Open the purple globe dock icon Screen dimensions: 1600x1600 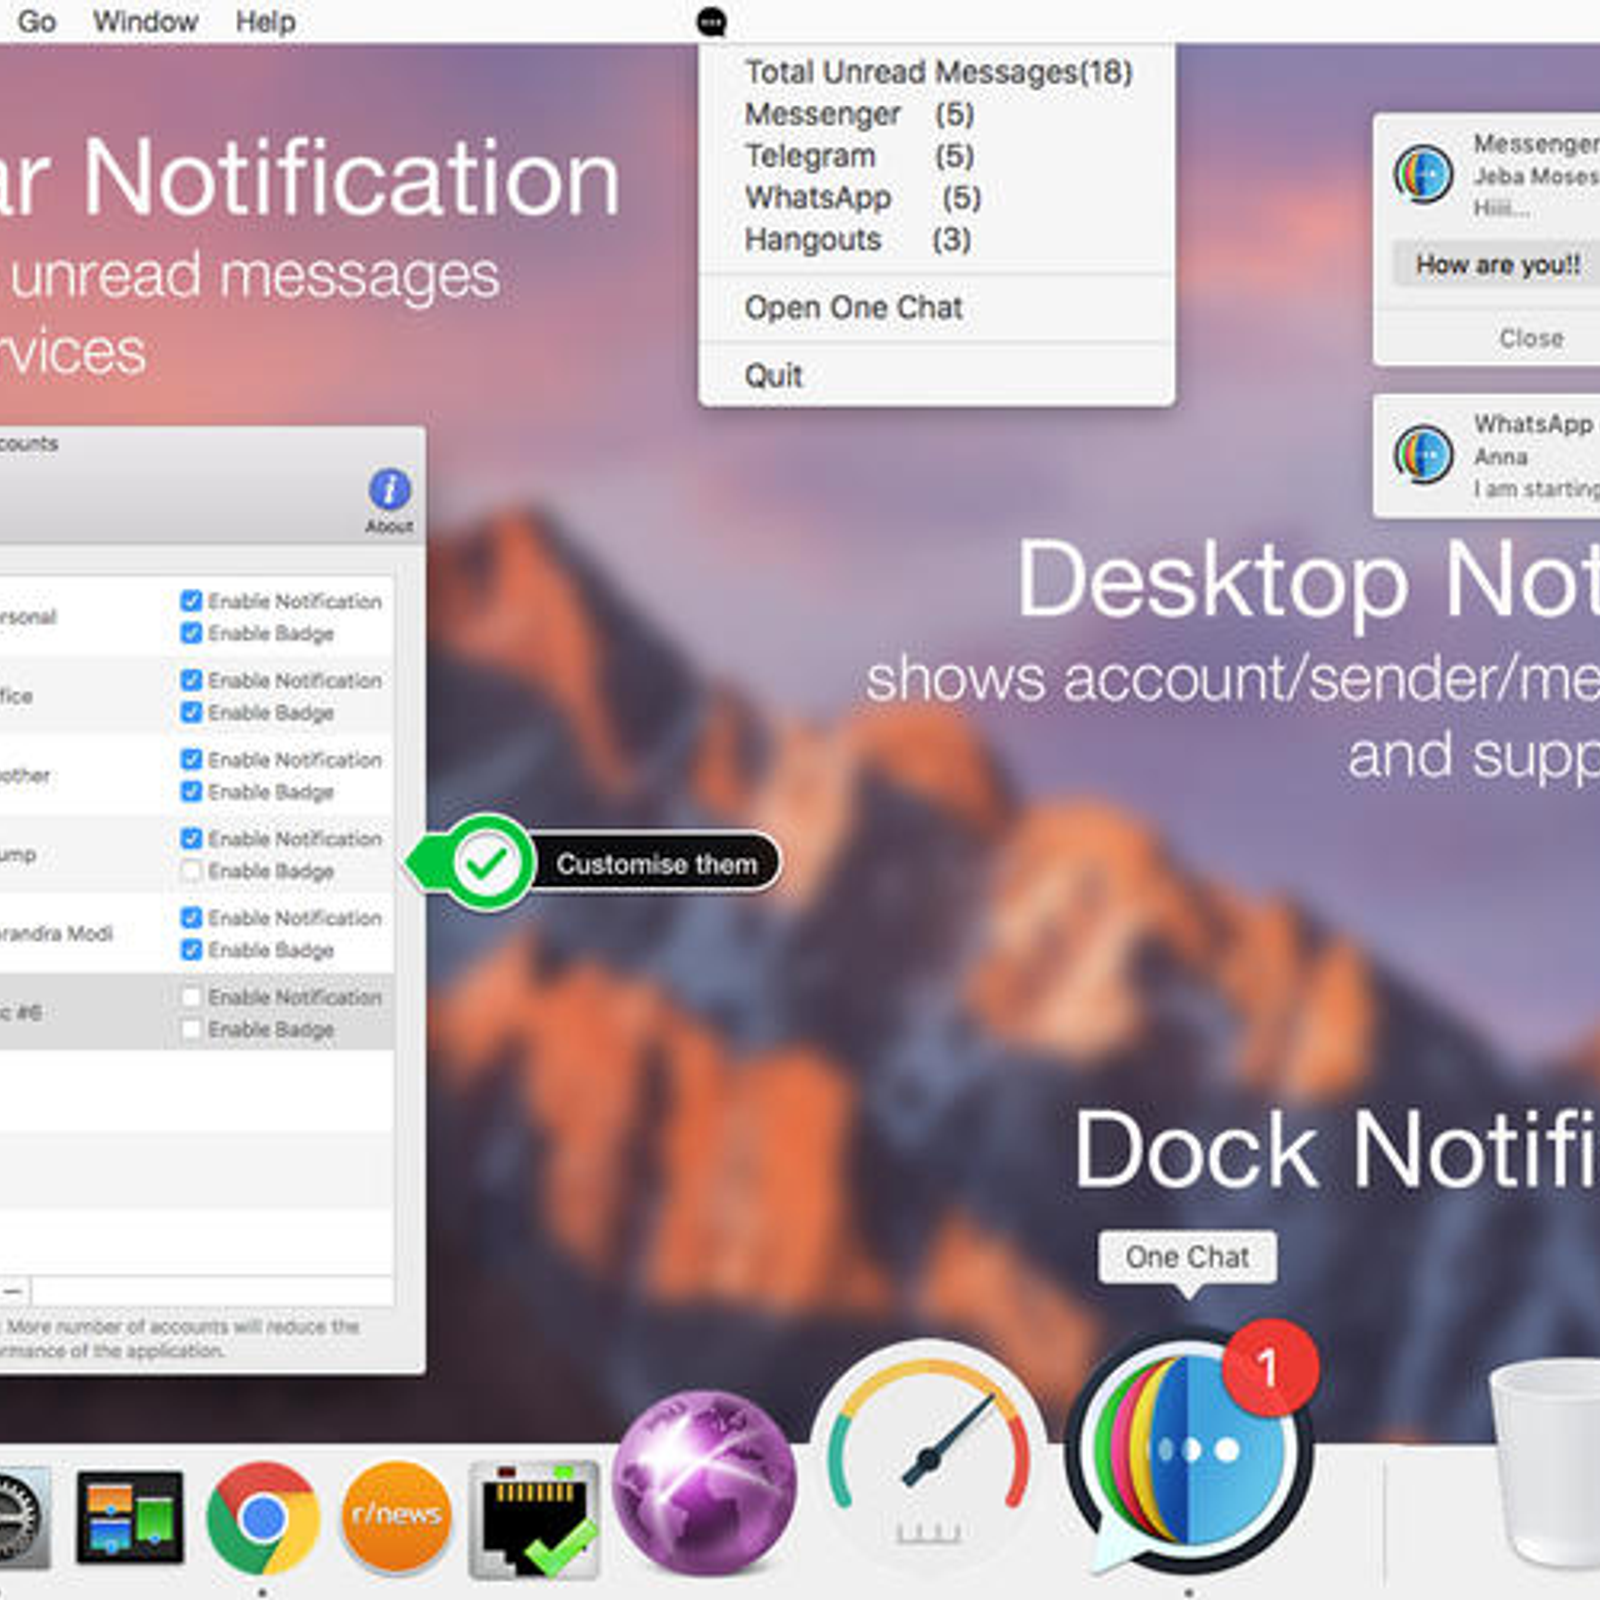(704, 1482)
